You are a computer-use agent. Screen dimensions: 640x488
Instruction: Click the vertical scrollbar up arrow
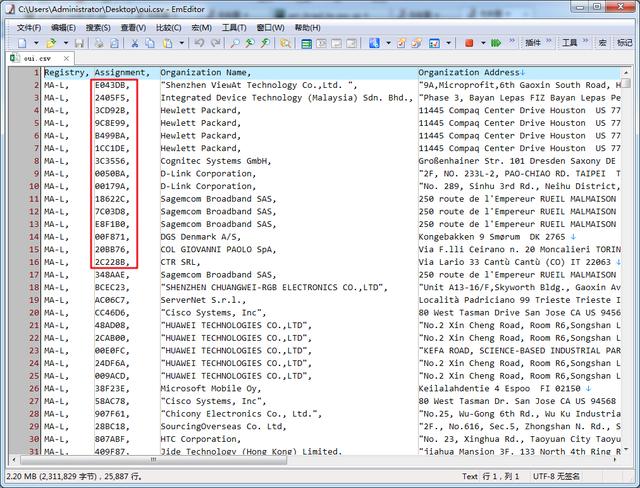[x=626, y=73]
